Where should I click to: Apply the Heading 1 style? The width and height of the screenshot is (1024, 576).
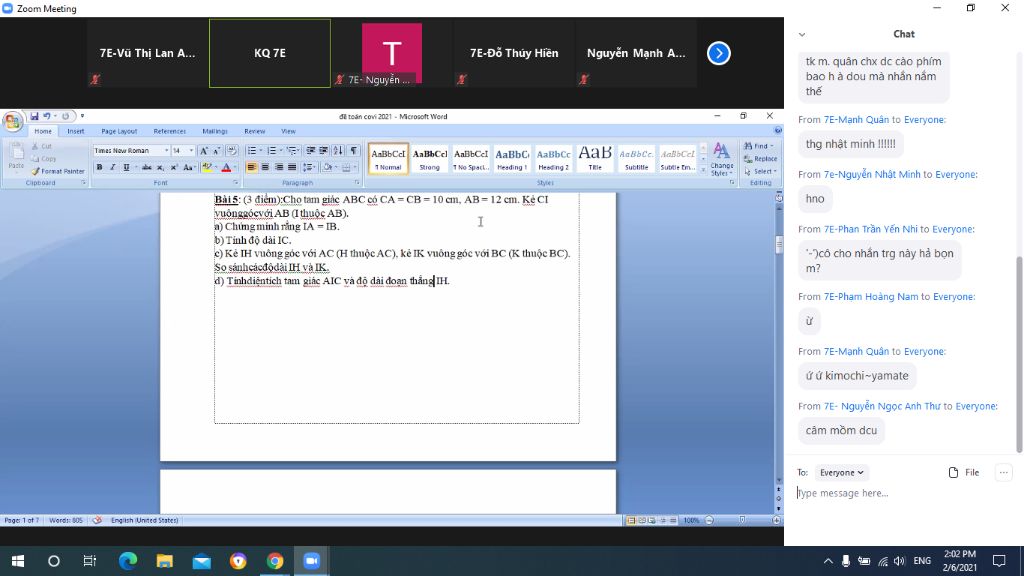pos(512,159)
